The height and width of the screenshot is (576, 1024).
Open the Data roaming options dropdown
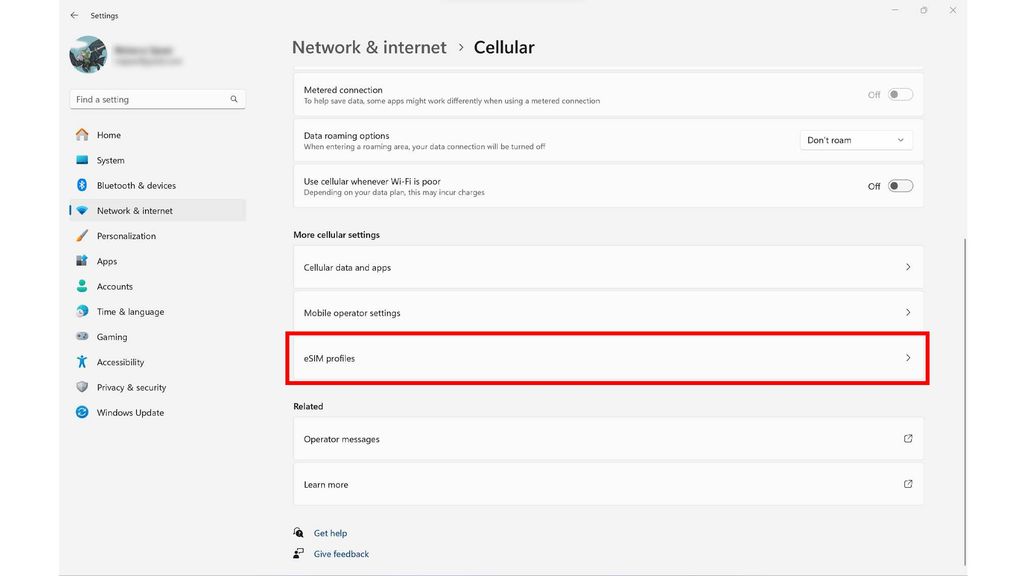tap(855, 140)
